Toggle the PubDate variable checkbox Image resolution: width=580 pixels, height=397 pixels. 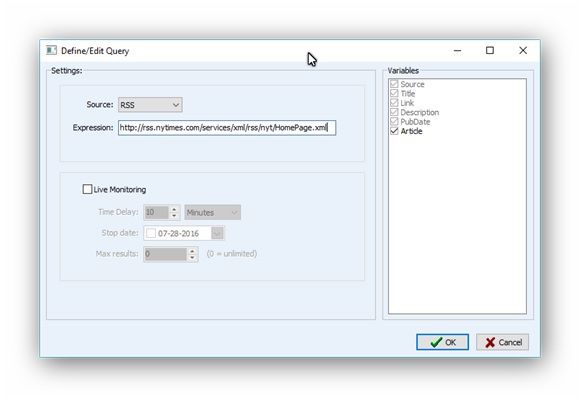394,122
